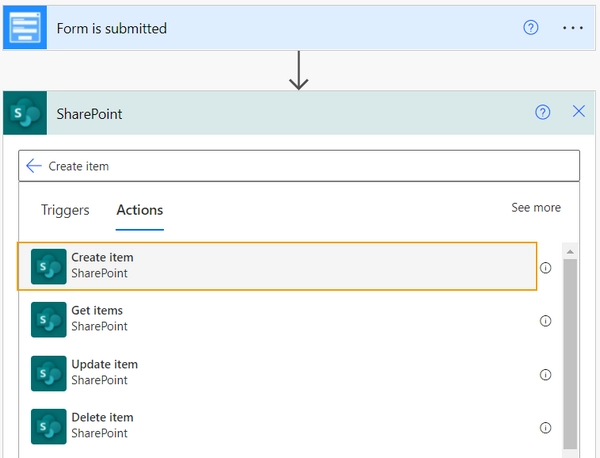Close the SharePoint action panel
Image resolution: width=600 pixels, height=458 pixels.
579,111
